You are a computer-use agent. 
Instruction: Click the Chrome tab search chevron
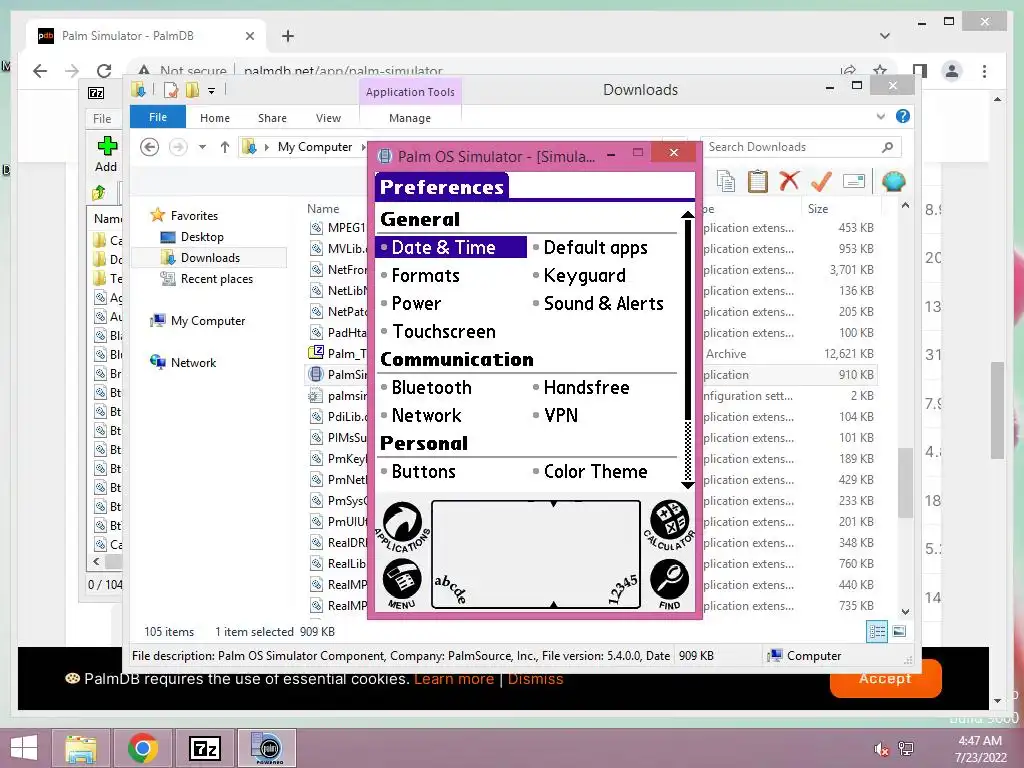click(x=885, y=36)
